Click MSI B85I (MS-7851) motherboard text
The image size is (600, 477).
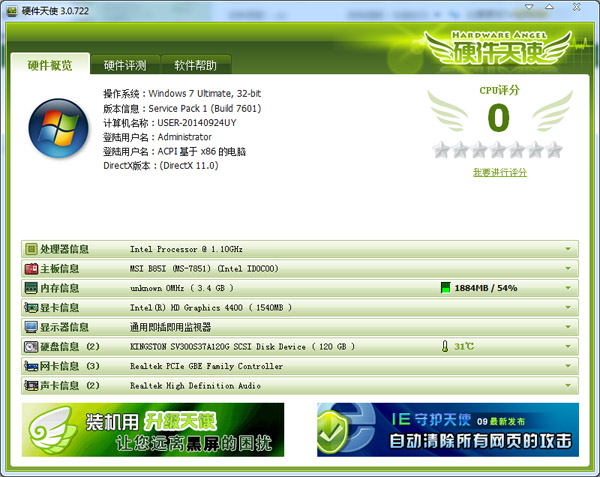tap(204, 269)
